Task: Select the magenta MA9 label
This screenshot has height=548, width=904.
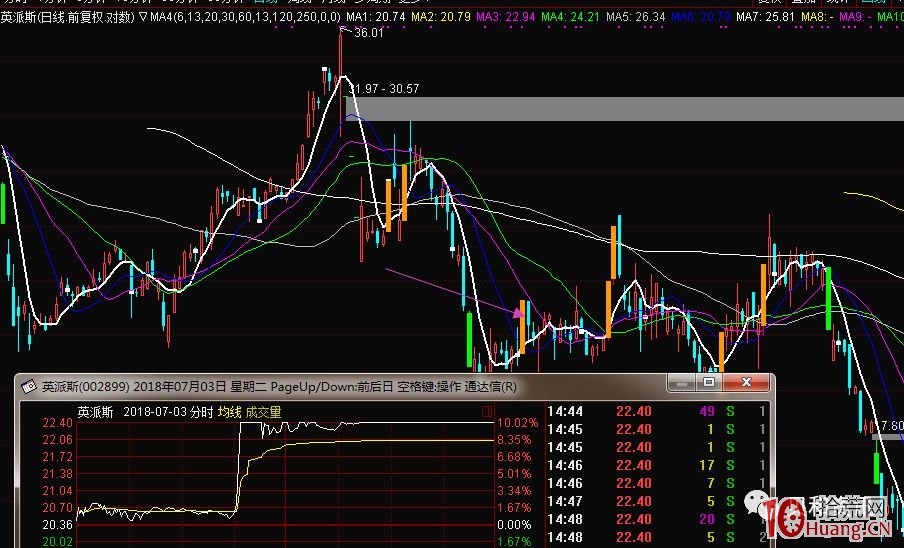Action: [855, 17]
